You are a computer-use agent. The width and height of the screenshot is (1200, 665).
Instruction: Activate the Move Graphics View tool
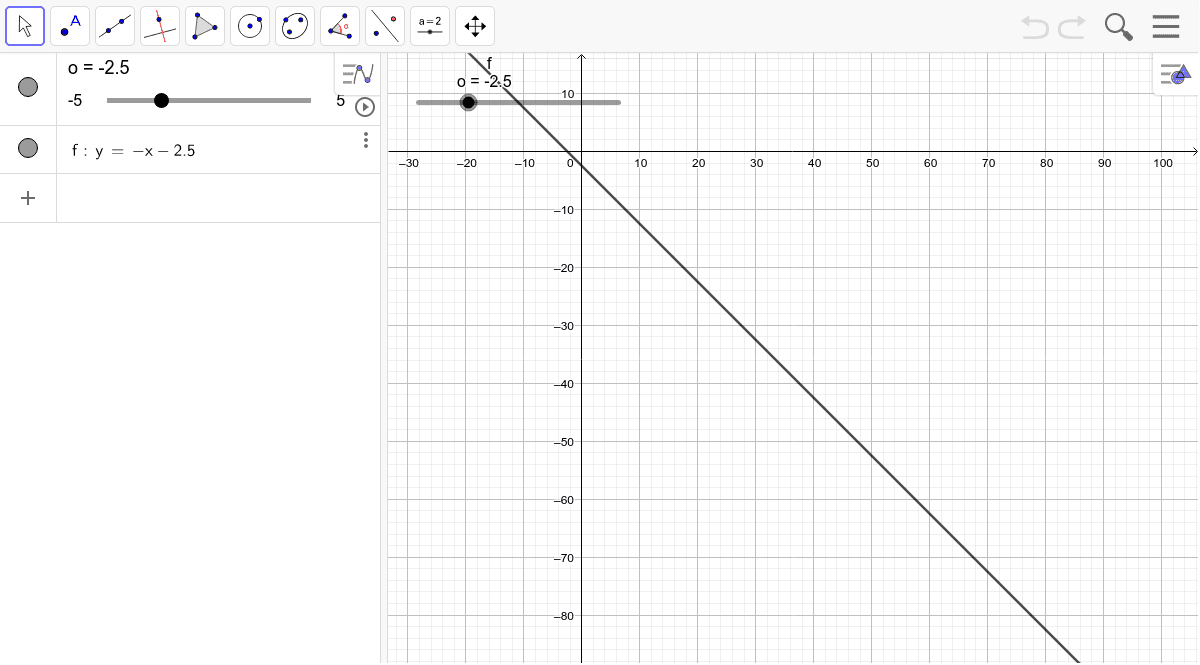tap(474, 26)
